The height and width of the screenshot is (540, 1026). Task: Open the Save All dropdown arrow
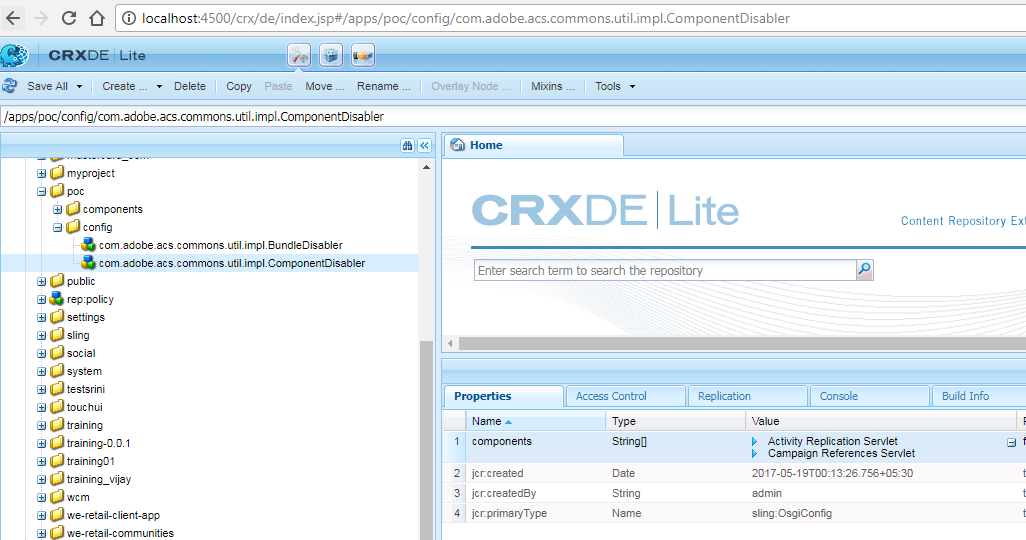point(79,86)
